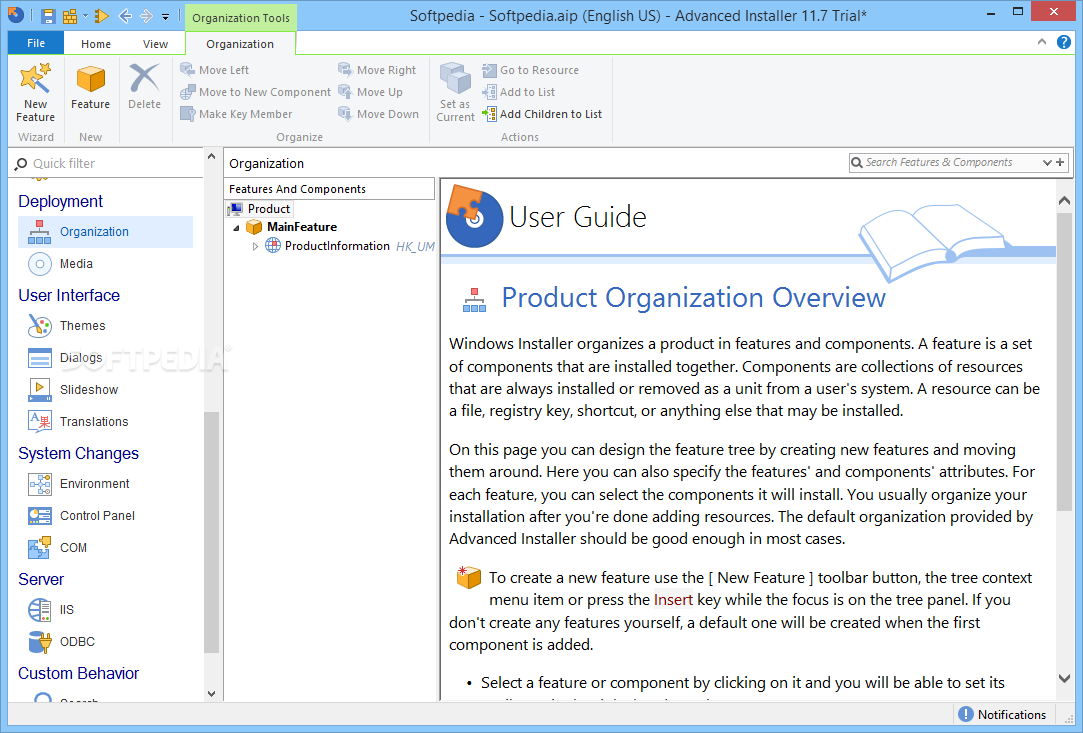
Task: Collapse the ribbon with the caret
Action: pos(1042,42)
